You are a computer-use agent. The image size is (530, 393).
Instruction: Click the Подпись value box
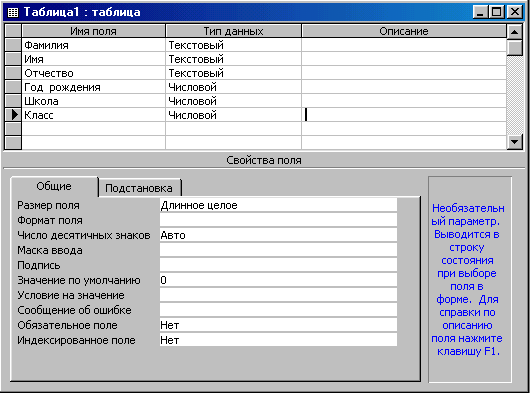278,265
